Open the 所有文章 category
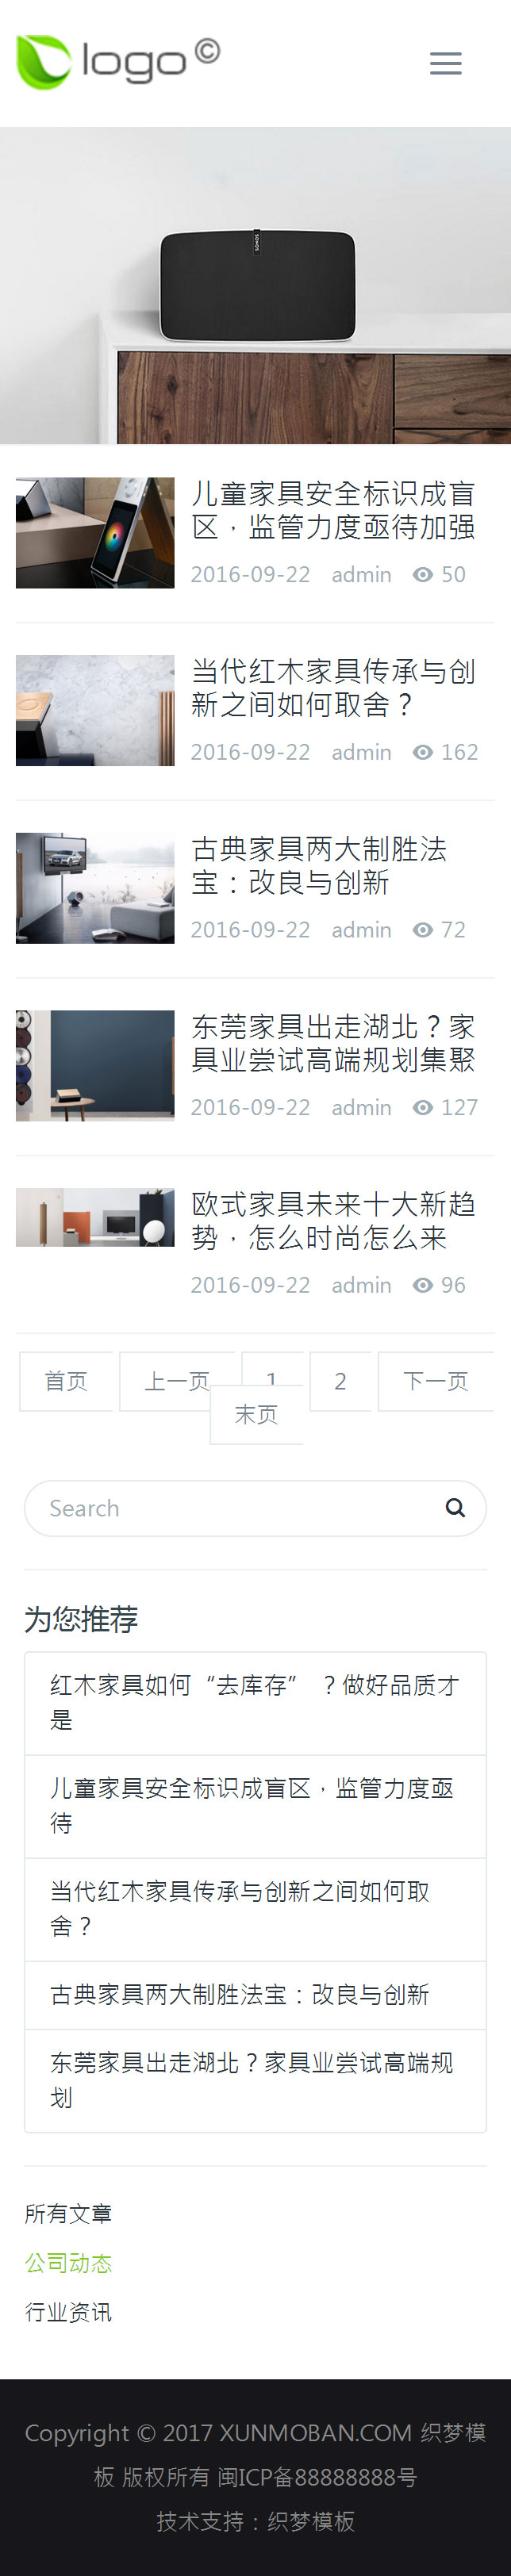 click(68, 2214)
